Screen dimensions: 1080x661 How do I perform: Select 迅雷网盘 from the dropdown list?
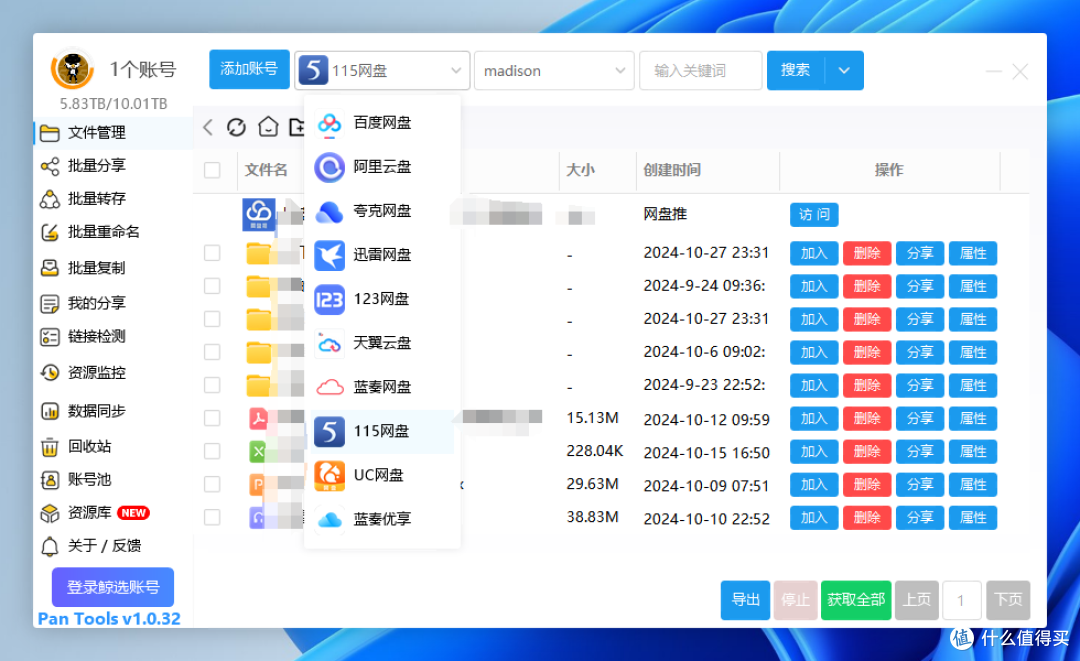point(382,255)
